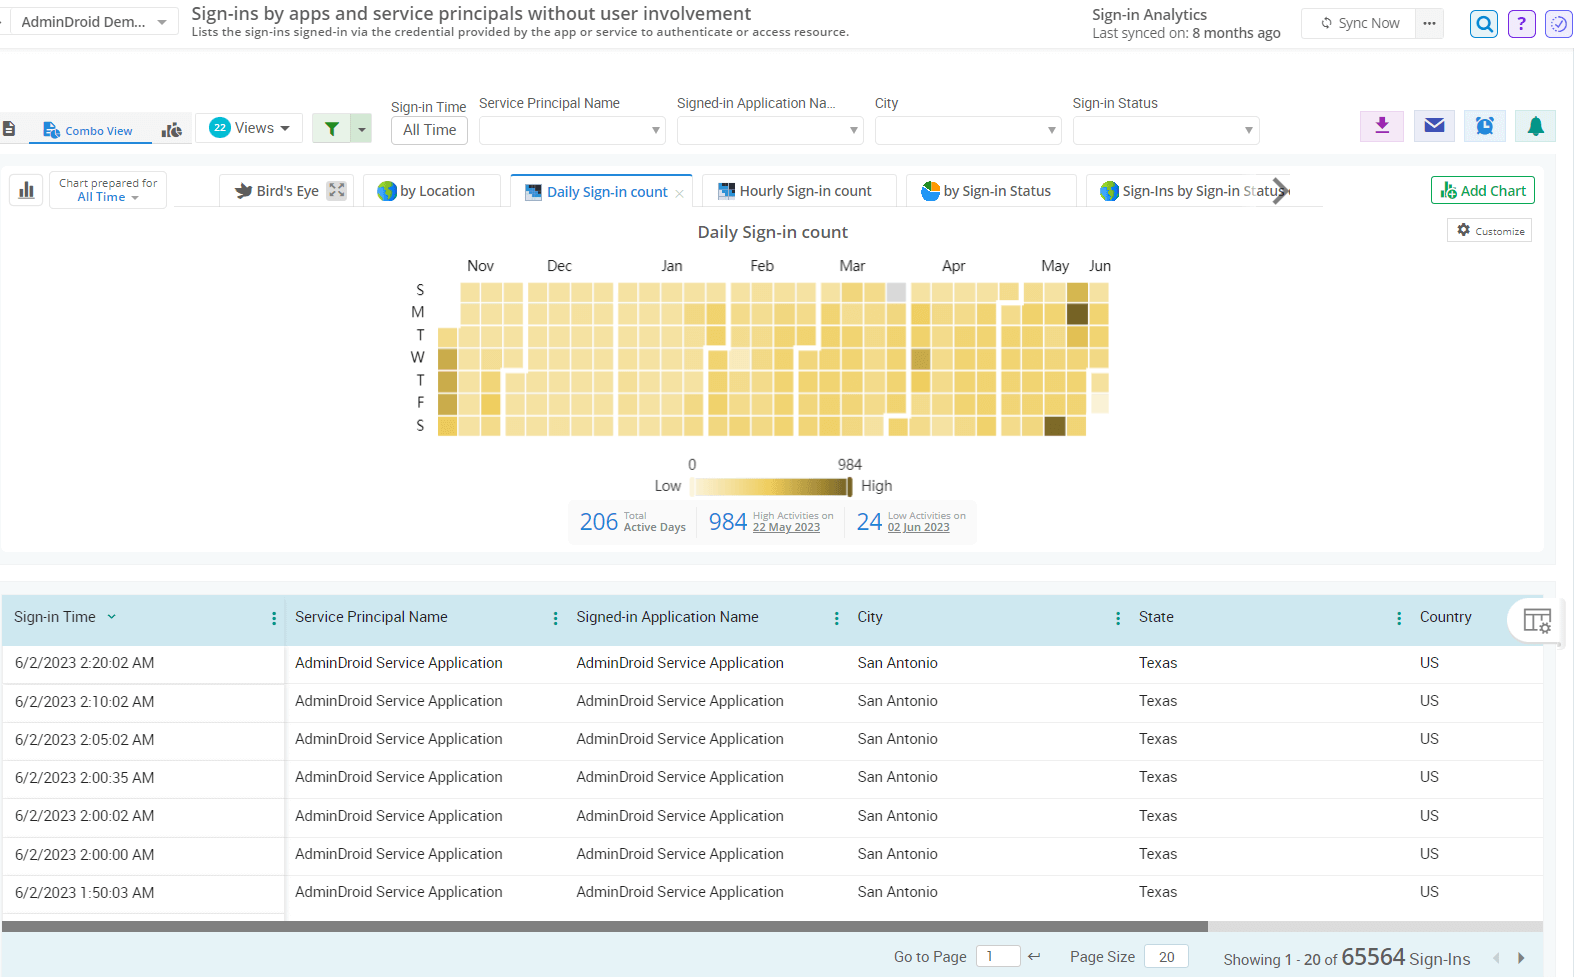
Task: Set an alert with the bell icon
Action: coord(1536,126)
